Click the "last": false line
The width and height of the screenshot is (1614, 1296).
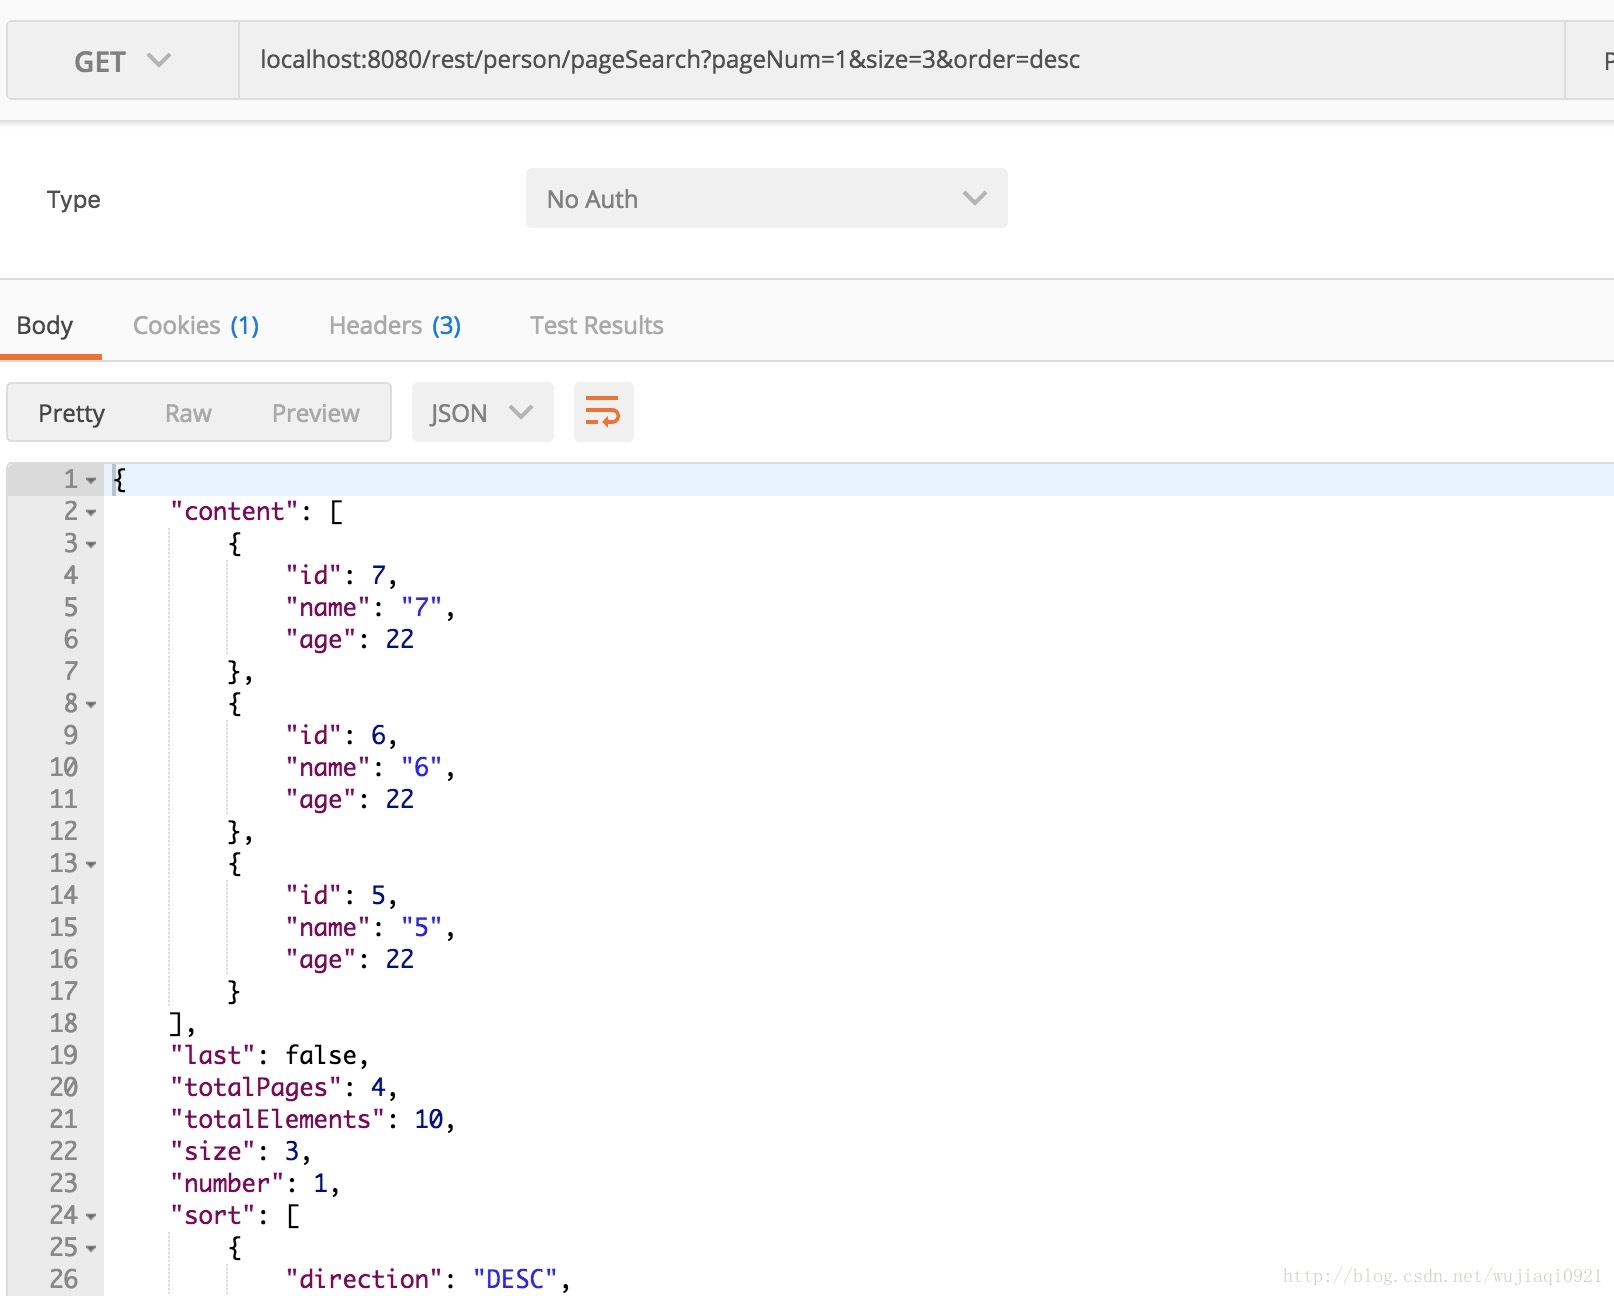pos(269,1055)
